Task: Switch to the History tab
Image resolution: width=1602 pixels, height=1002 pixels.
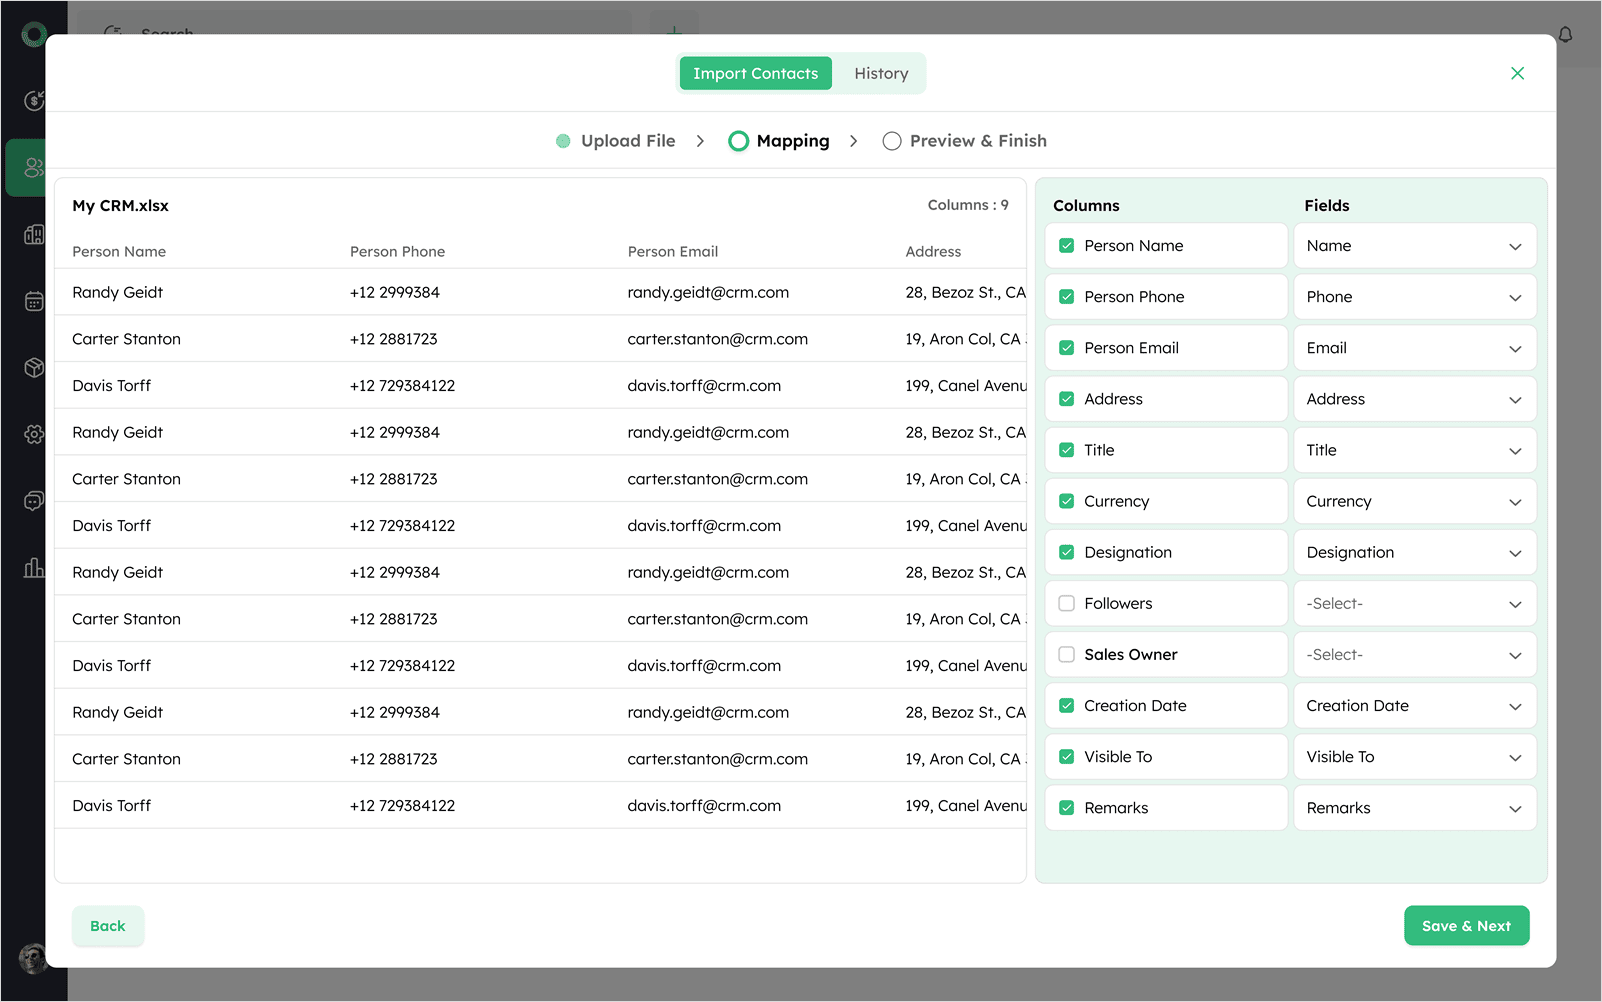Action: tap(881, 73)
